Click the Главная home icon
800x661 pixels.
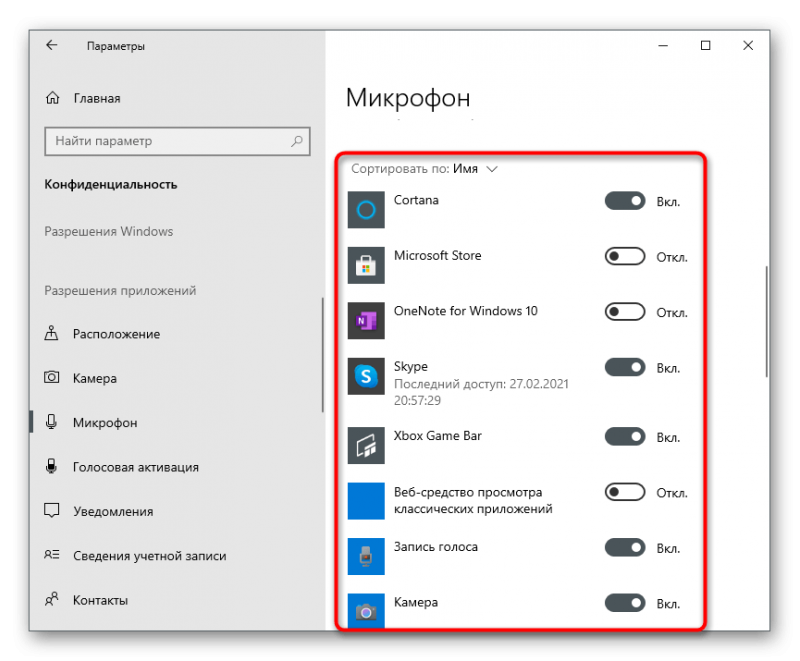click(x=53, y=97)
